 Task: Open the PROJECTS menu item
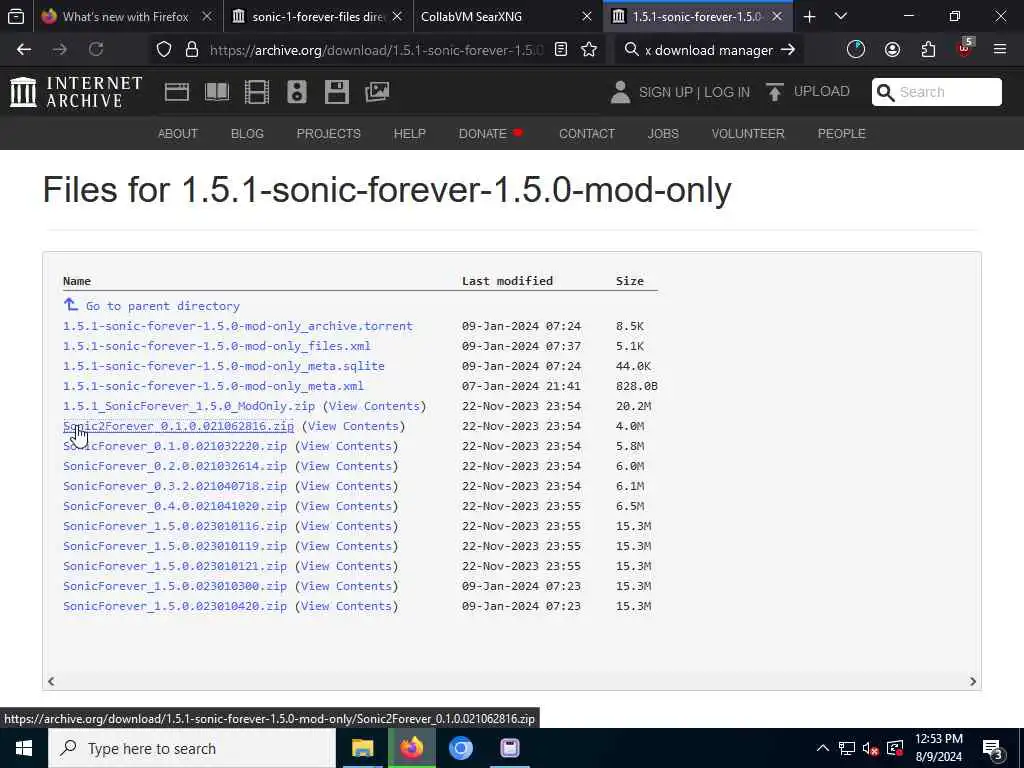tap(328, 134)
